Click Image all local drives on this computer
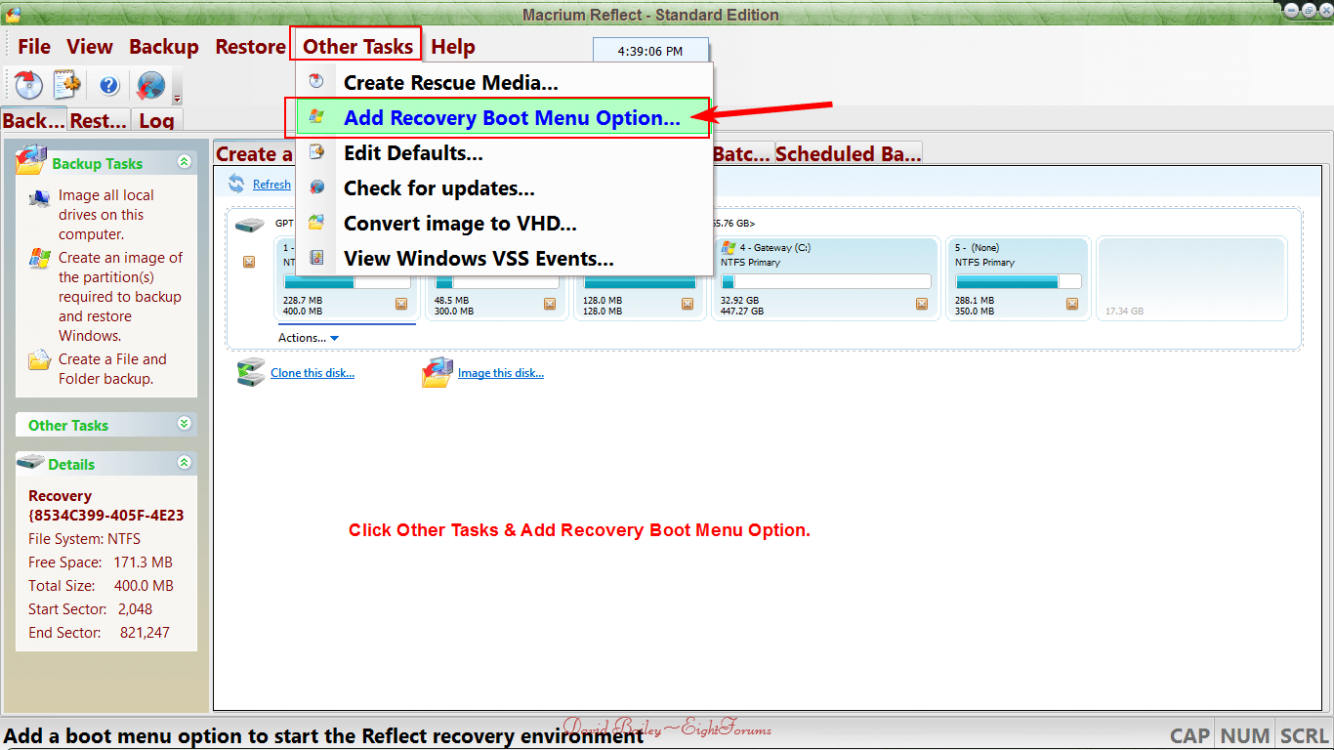This screenshot has height=750, width=1334. pyautogui.click(x=106, y=215)
